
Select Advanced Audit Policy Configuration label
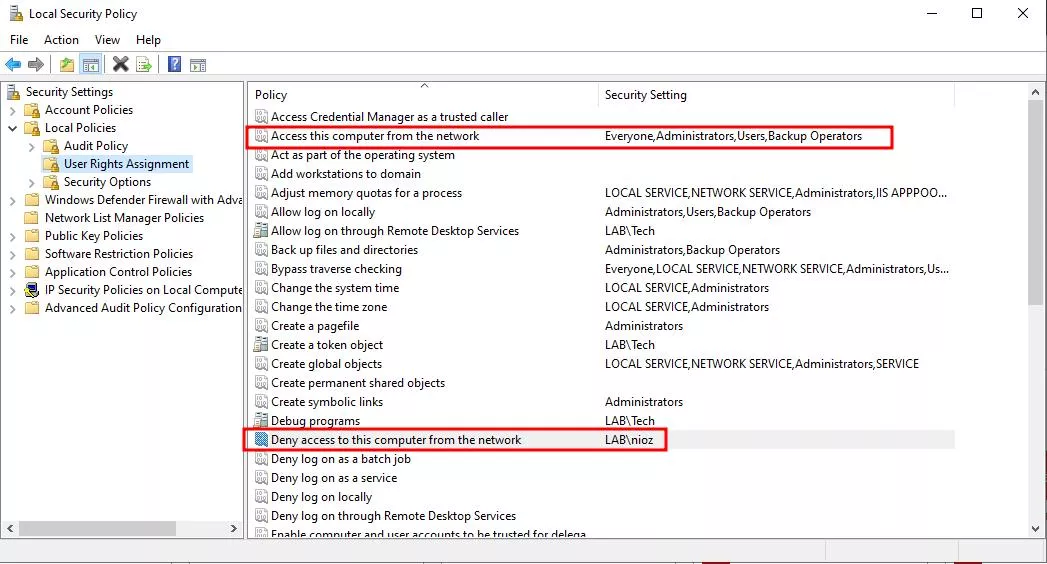point(143,308)
